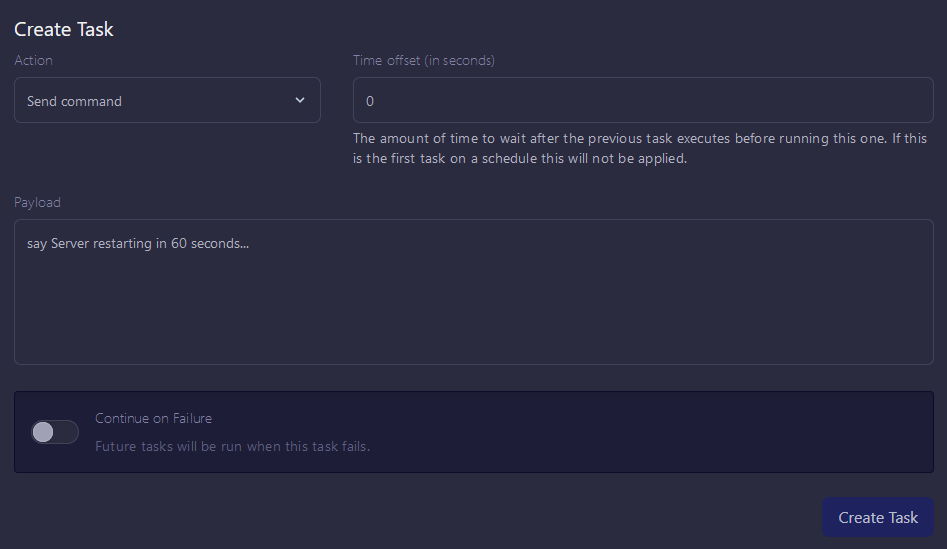Viewport: 947px width, 549px height.
Task: Click the 'Action' field label
Action: click(x=33, y=60)
